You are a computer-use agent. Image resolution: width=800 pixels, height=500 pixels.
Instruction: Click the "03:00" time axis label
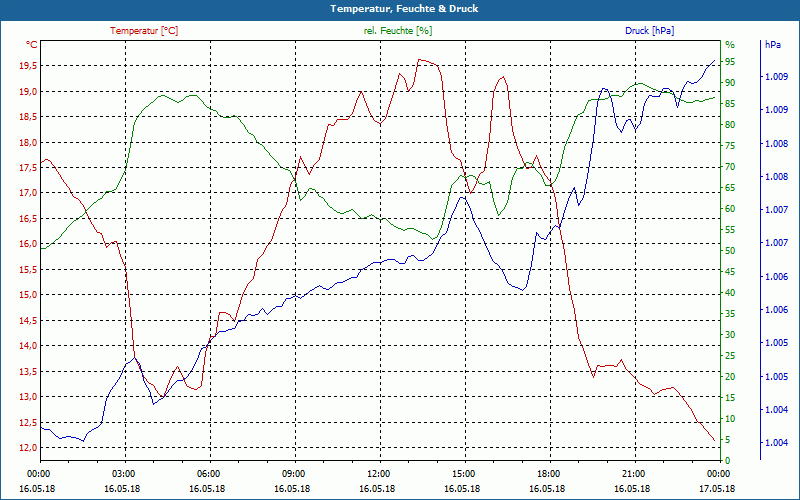(122, 473)
